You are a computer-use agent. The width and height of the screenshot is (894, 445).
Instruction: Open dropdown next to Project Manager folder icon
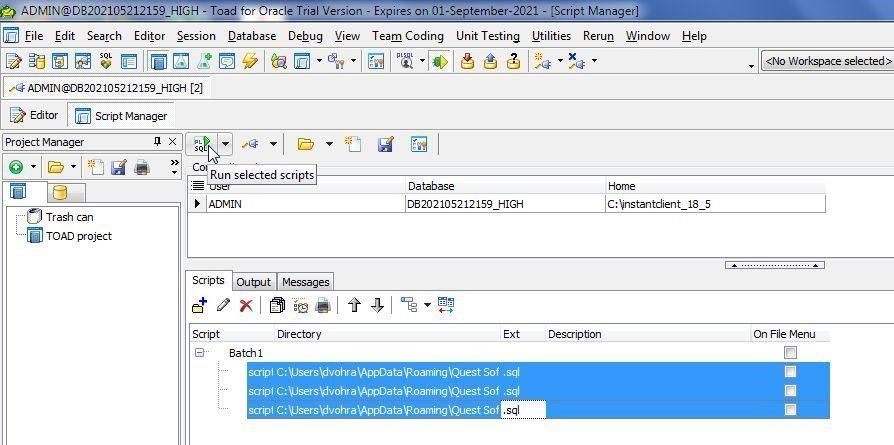73,167
